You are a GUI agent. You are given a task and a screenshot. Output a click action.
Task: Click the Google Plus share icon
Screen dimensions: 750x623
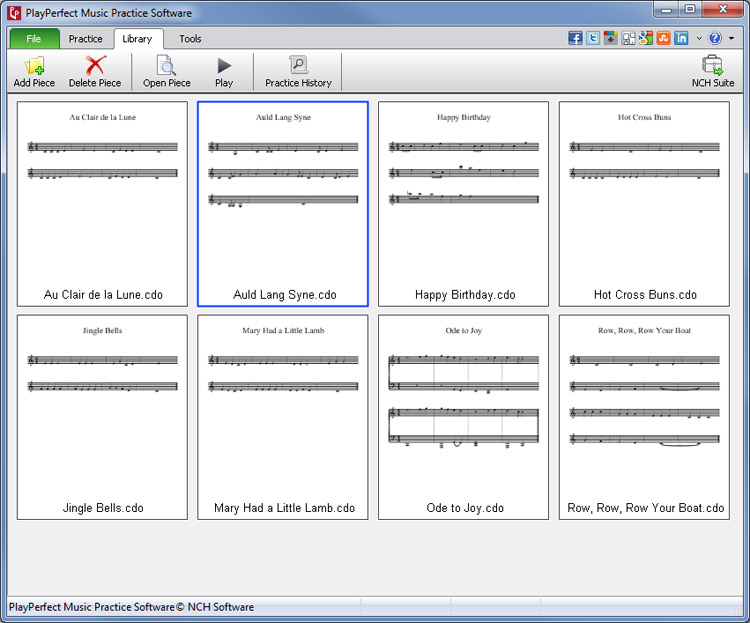610,38
